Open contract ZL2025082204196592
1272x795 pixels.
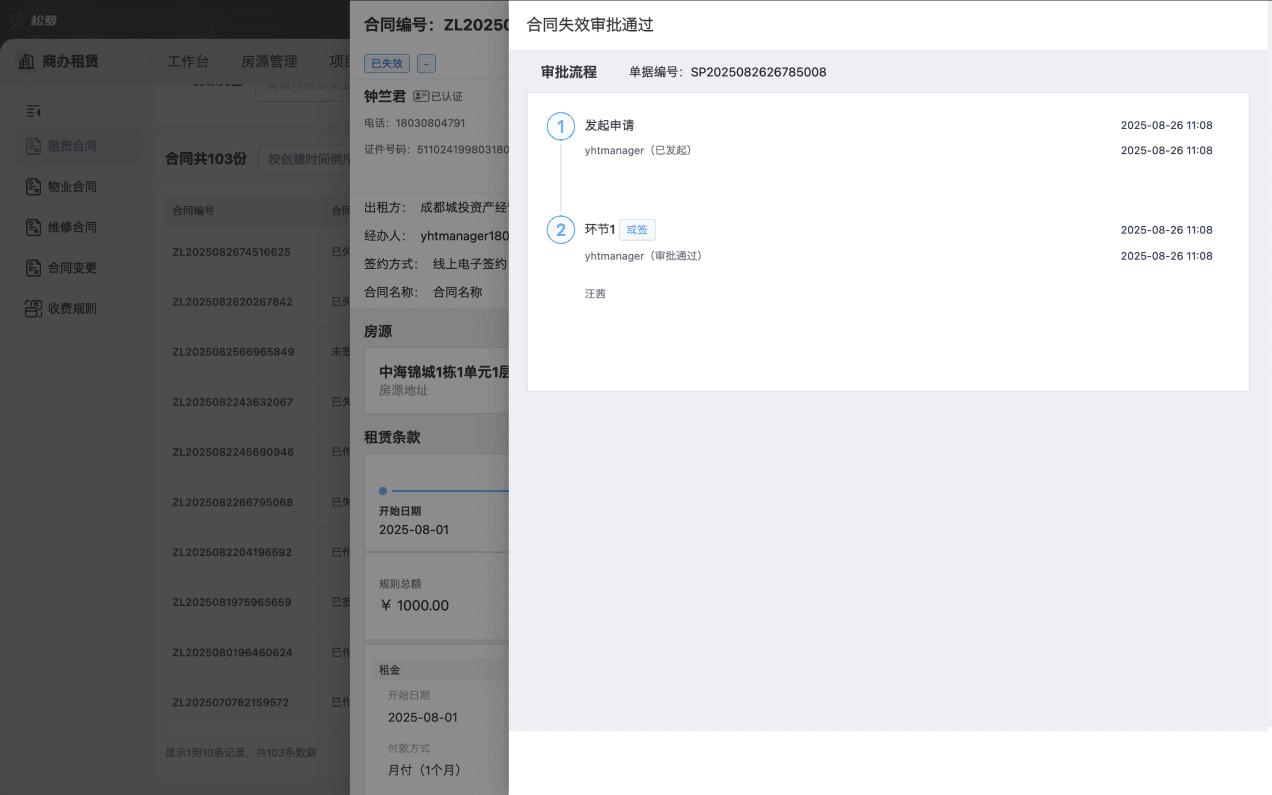tap(232, 552)
